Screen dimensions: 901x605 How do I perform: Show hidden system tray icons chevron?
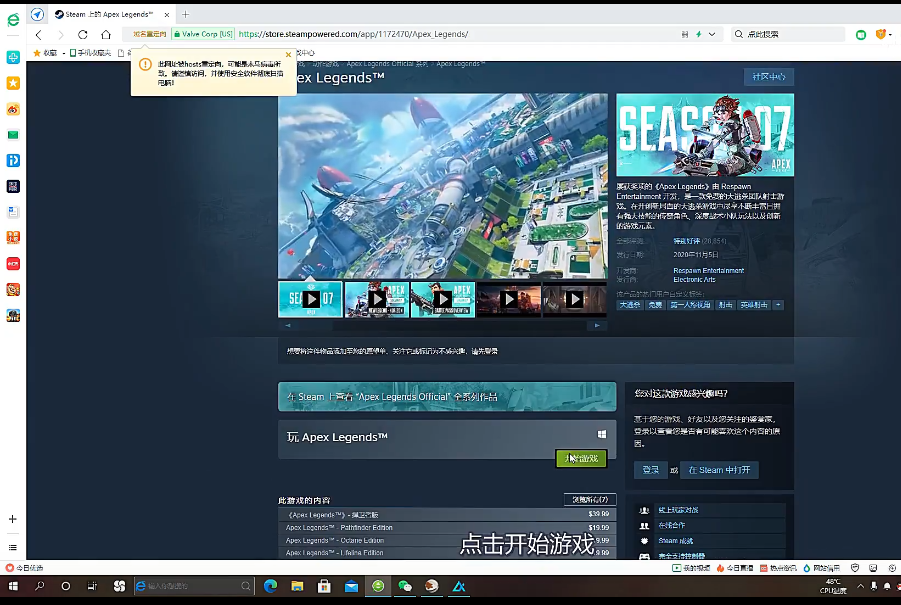pyautogui.click(x=860, y=586)
